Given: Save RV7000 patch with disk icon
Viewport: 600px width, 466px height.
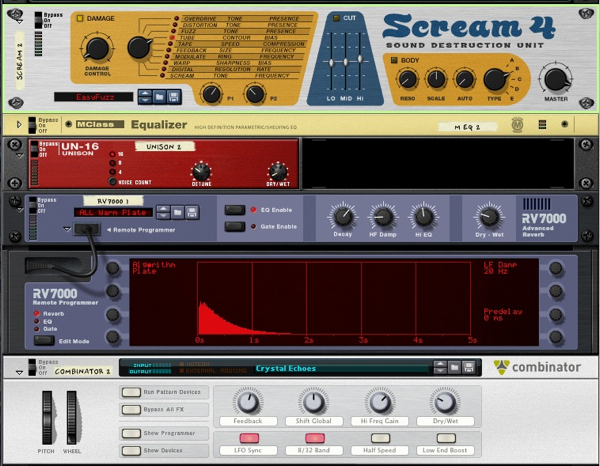Looking at the screenshot, I should (192, 212).
